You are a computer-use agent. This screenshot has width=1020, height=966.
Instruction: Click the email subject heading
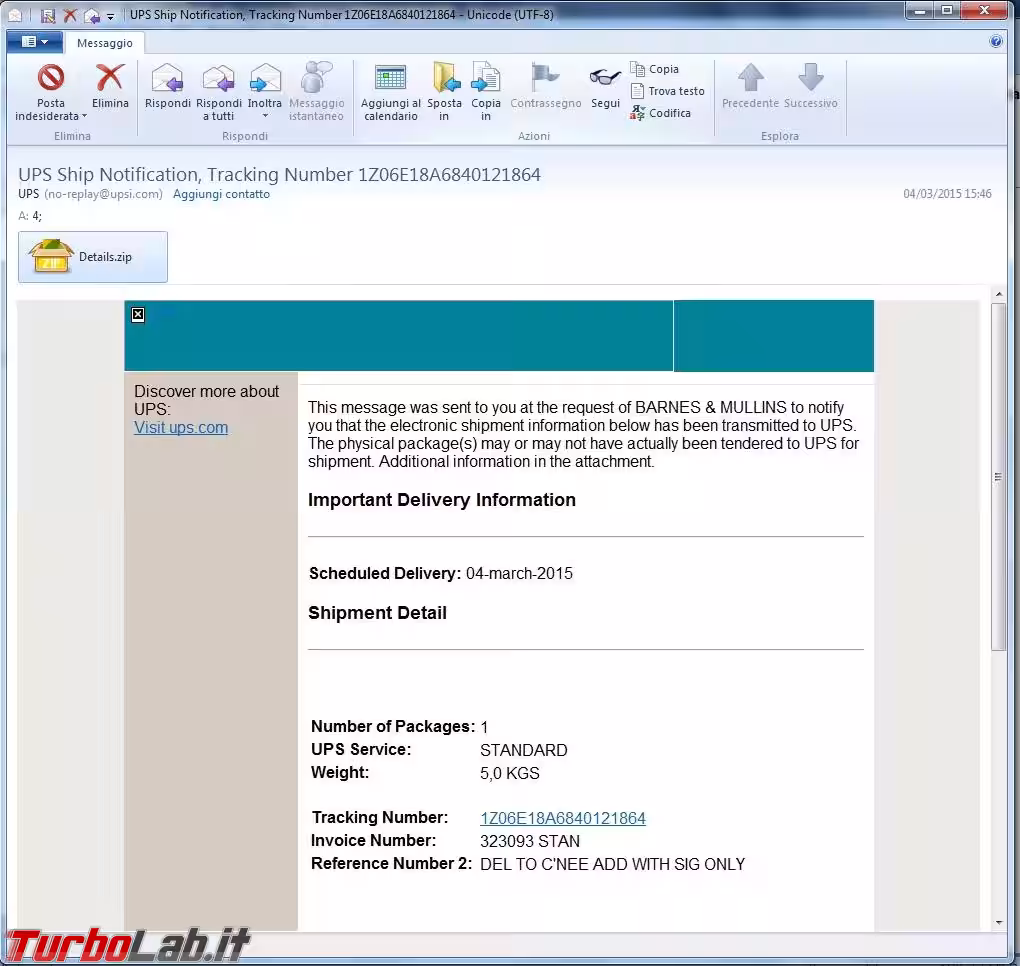point(280,174)
